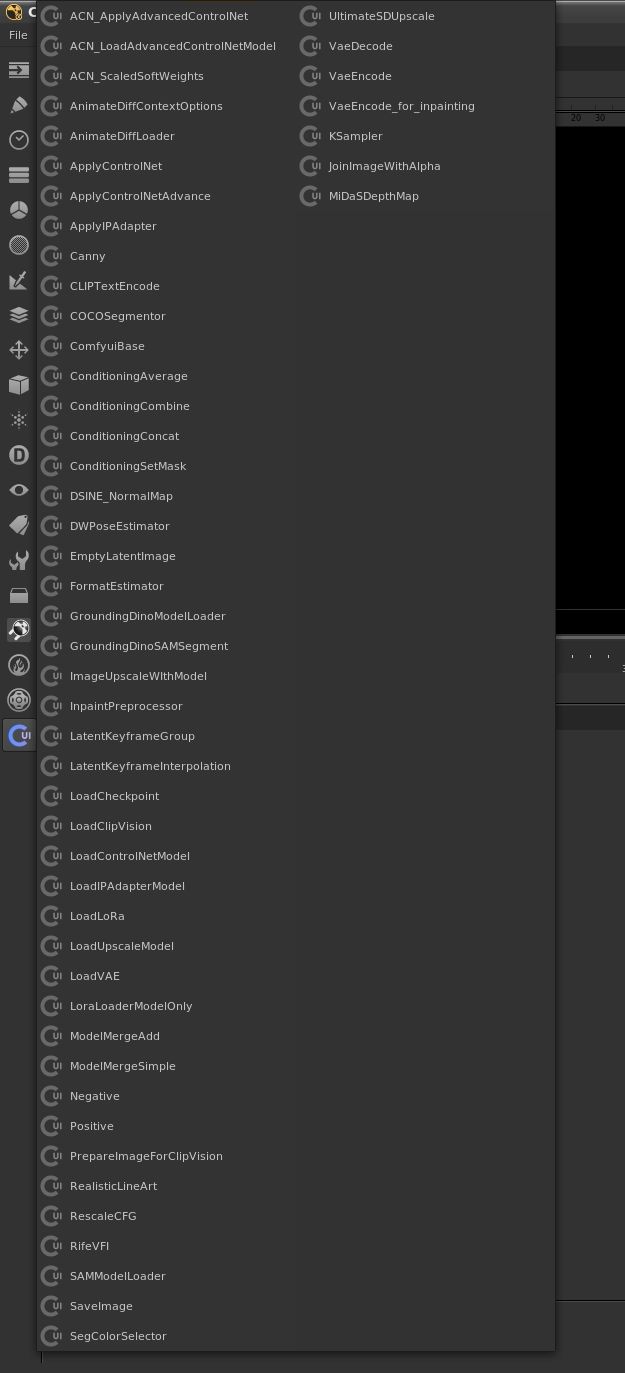
Task: Open the Filter nodes toolbar icon
Action: [18, 245]
